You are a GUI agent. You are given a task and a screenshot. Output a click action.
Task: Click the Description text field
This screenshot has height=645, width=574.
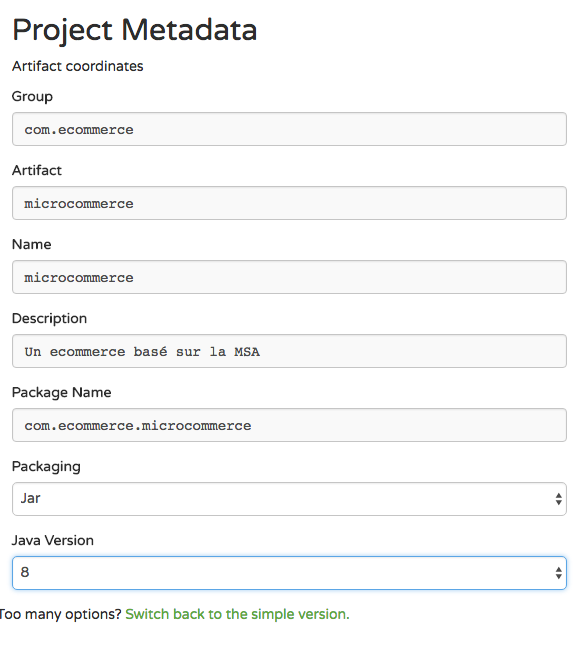point(289,351)
